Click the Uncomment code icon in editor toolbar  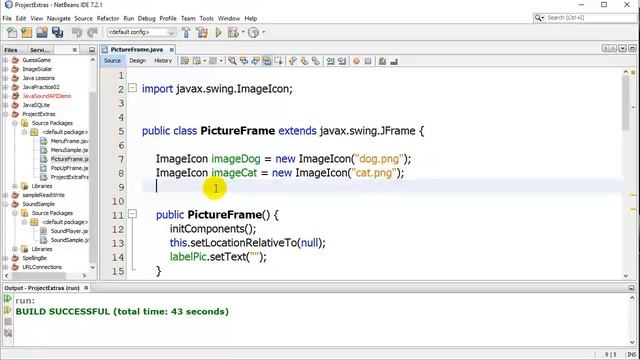point(394,61)
